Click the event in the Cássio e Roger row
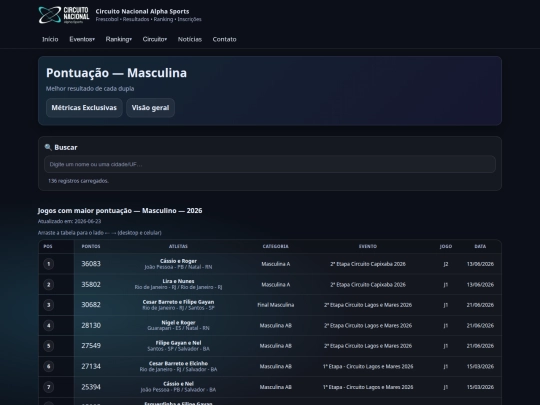 (368, 264)
